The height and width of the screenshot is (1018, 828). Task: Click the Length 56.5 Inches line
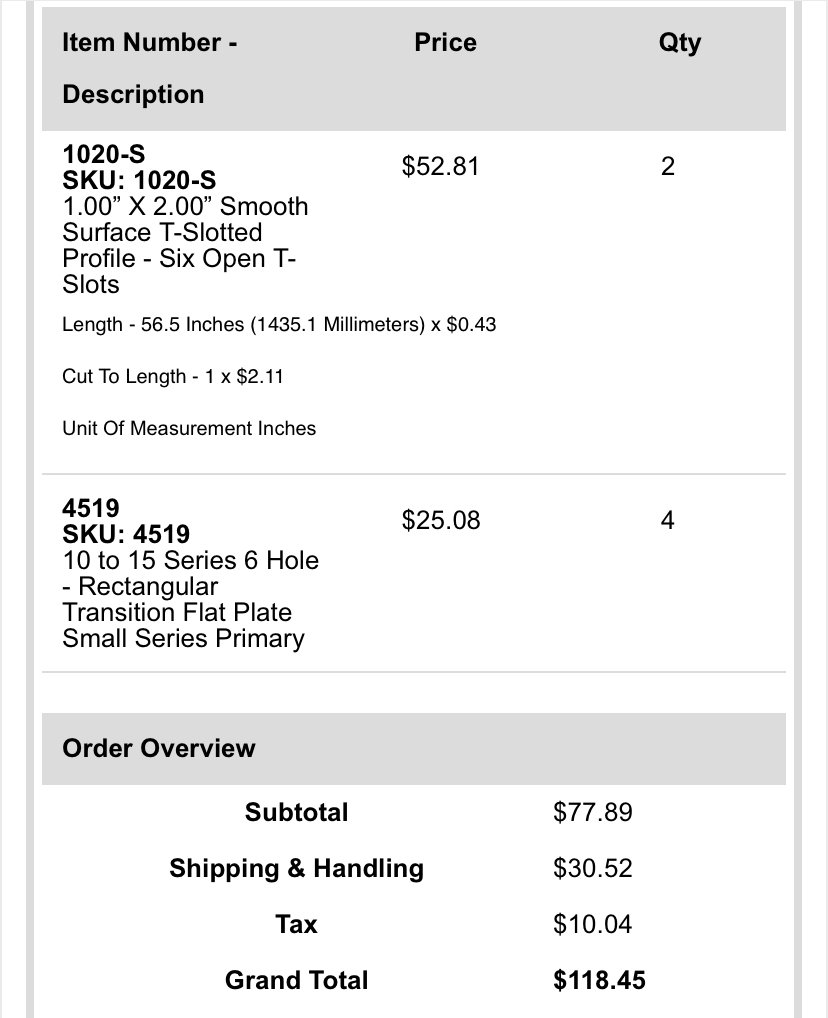click(279, 324)
